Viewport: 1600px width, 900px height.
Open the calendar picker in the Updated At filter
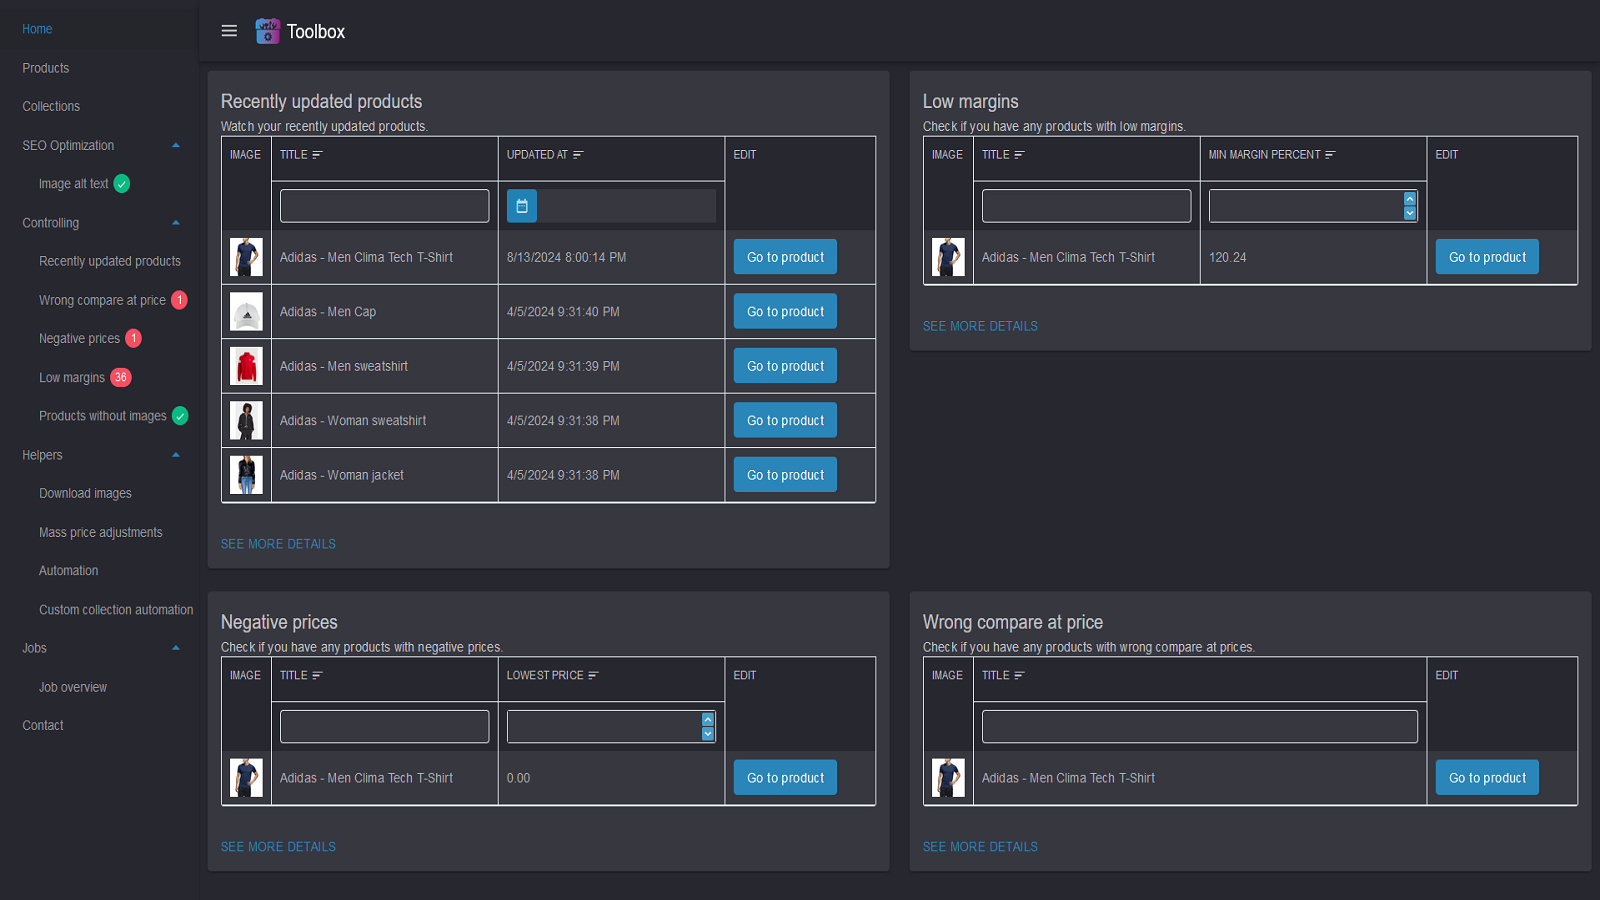tap(521, 205)
